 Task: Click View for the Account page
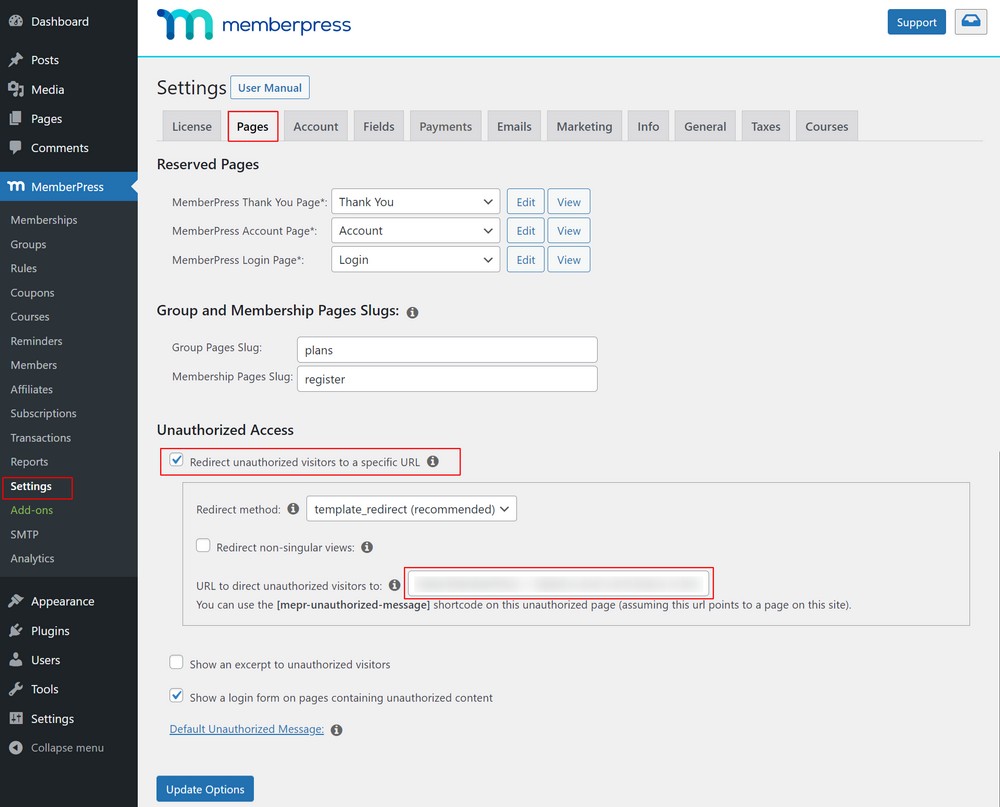pyautogui.click(x=569, y=230)
